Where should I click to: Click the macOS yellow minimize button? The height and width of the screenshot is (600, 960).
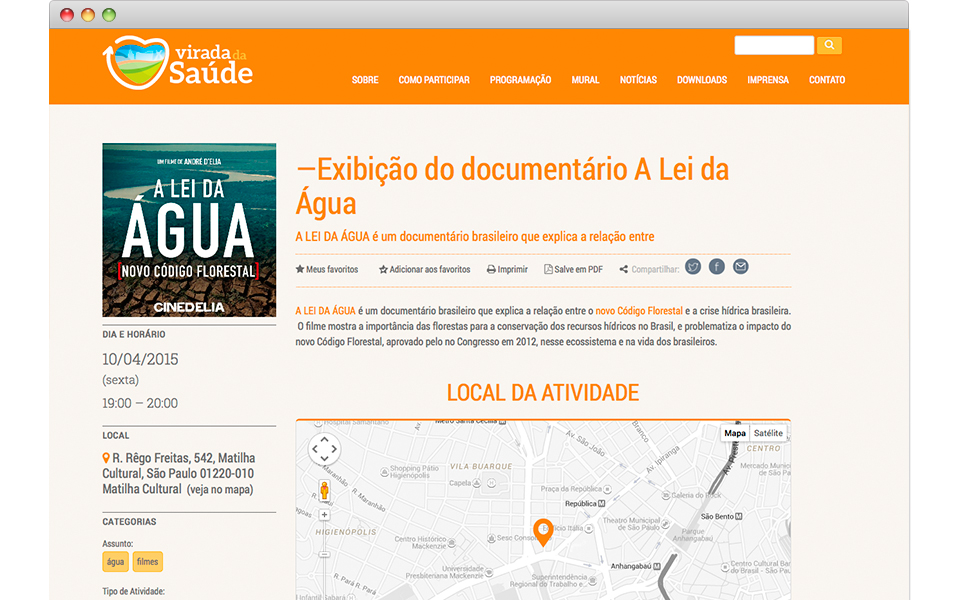(88, 15)
